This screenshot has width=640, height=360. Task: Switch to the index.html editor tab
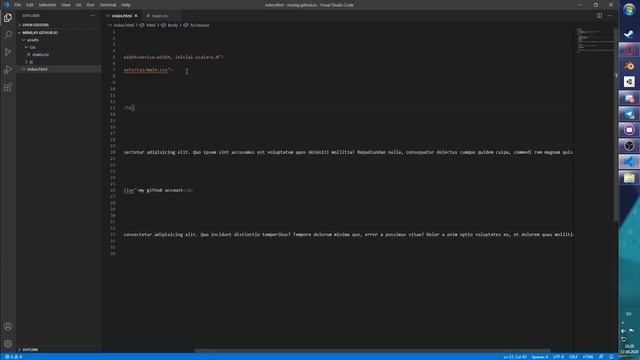[x=121, y=16]
